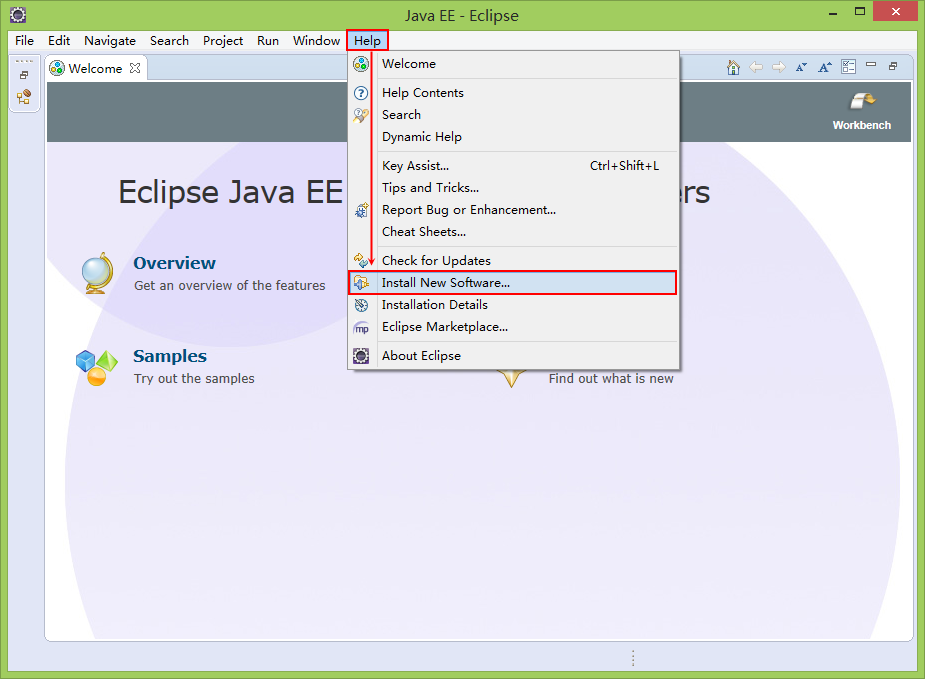Click the hierarchy icon in left trim bar
925x679 pixels.
pos(24,97)
